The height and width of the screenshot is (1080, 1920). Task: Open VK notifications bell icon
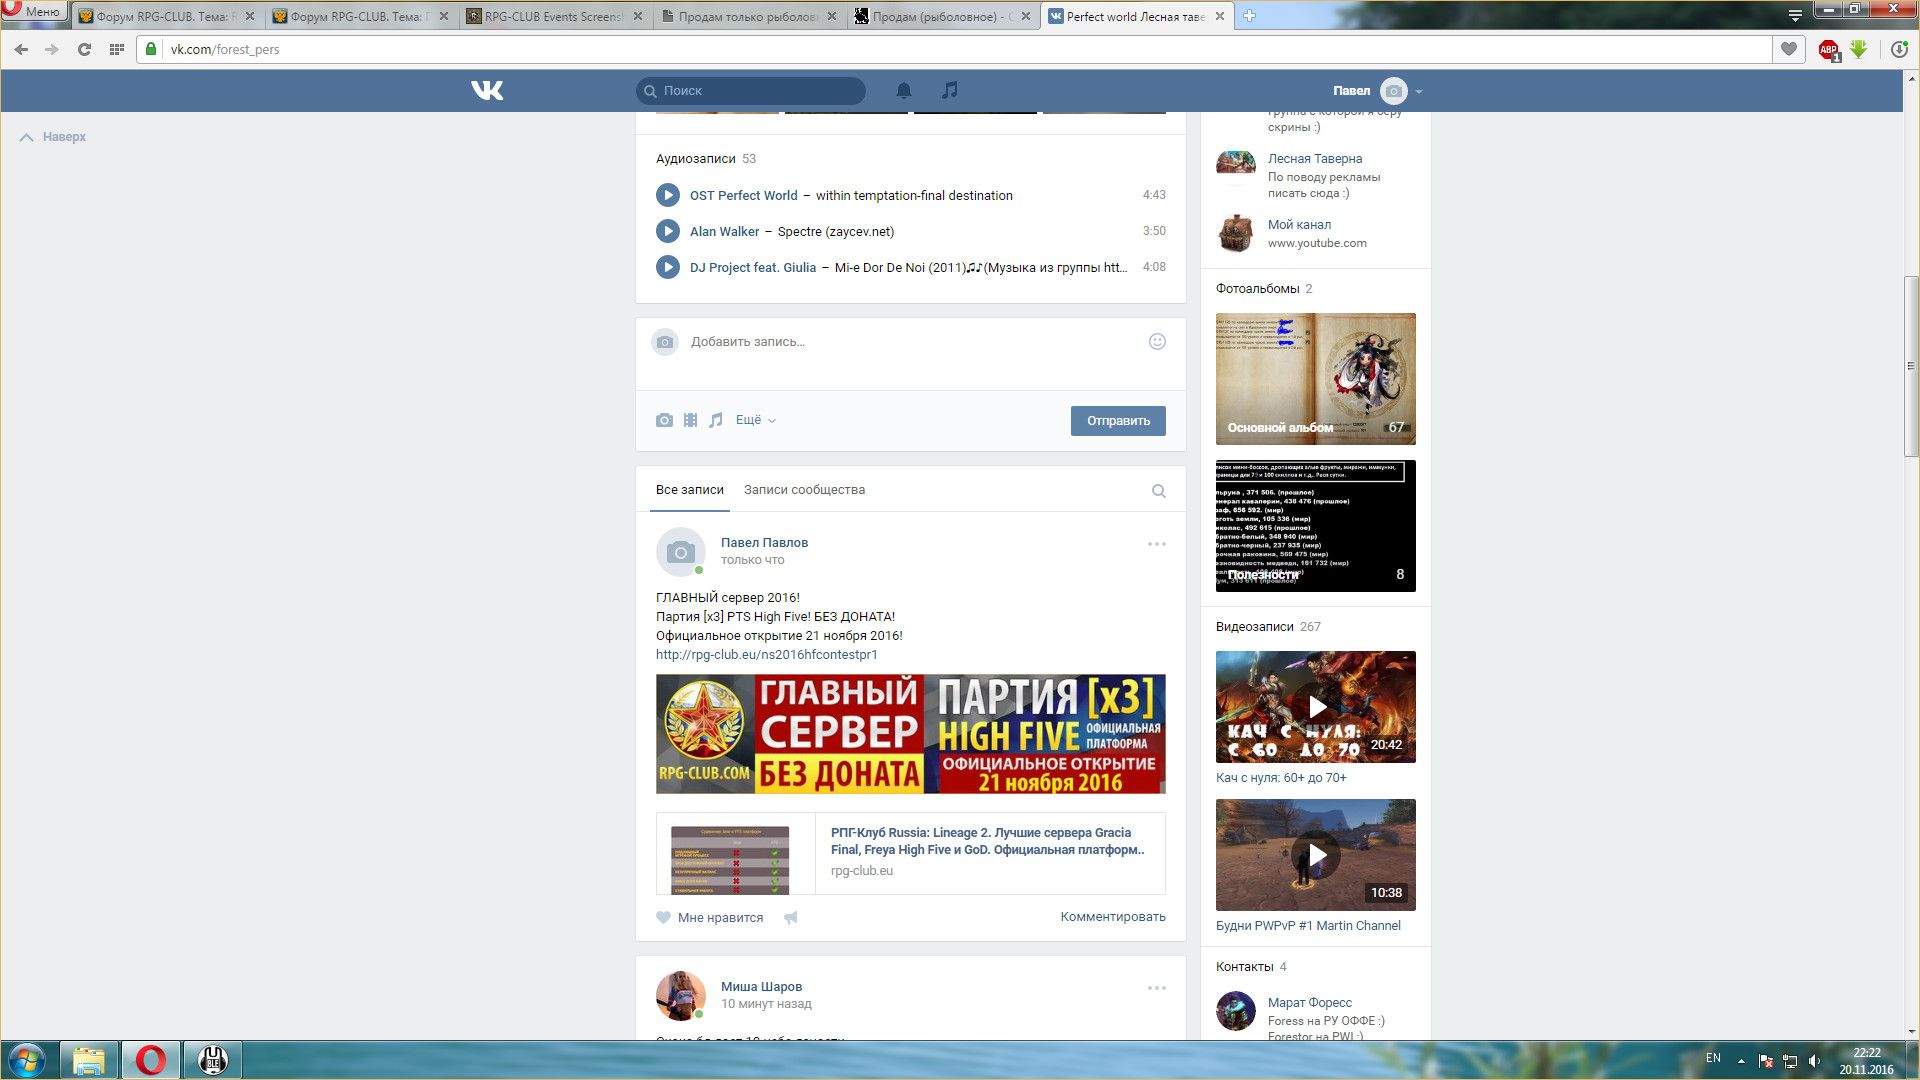[x=903, y=91]
